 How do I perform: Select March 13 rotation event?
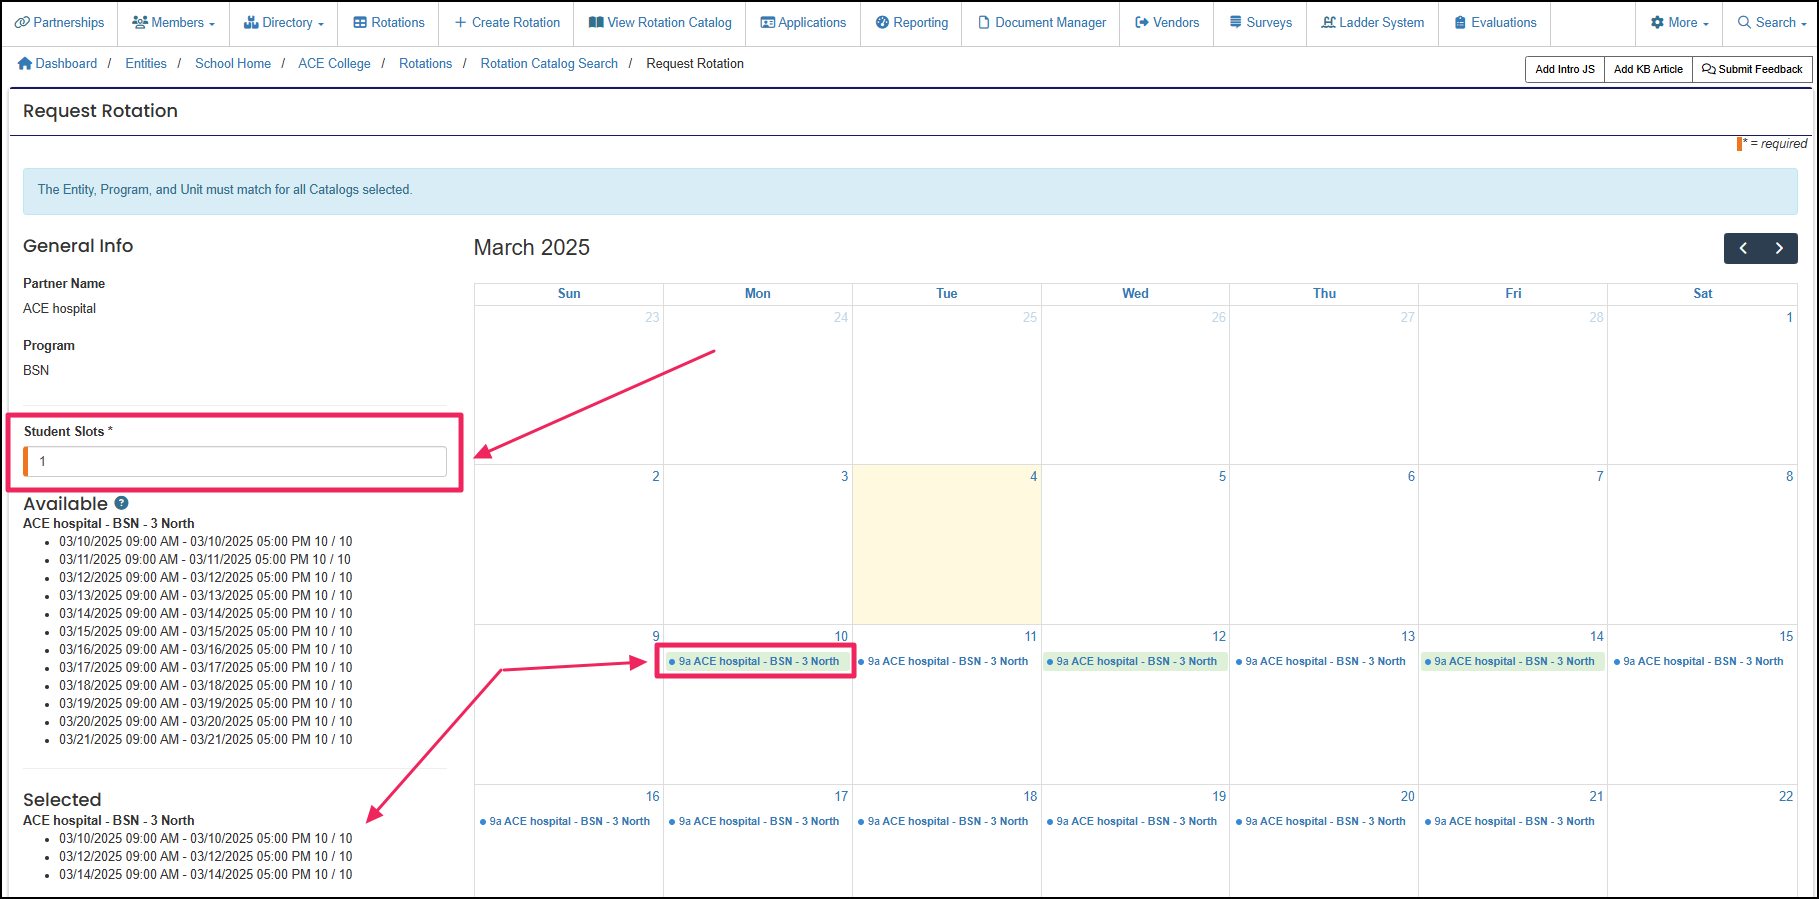[1325, 662]
